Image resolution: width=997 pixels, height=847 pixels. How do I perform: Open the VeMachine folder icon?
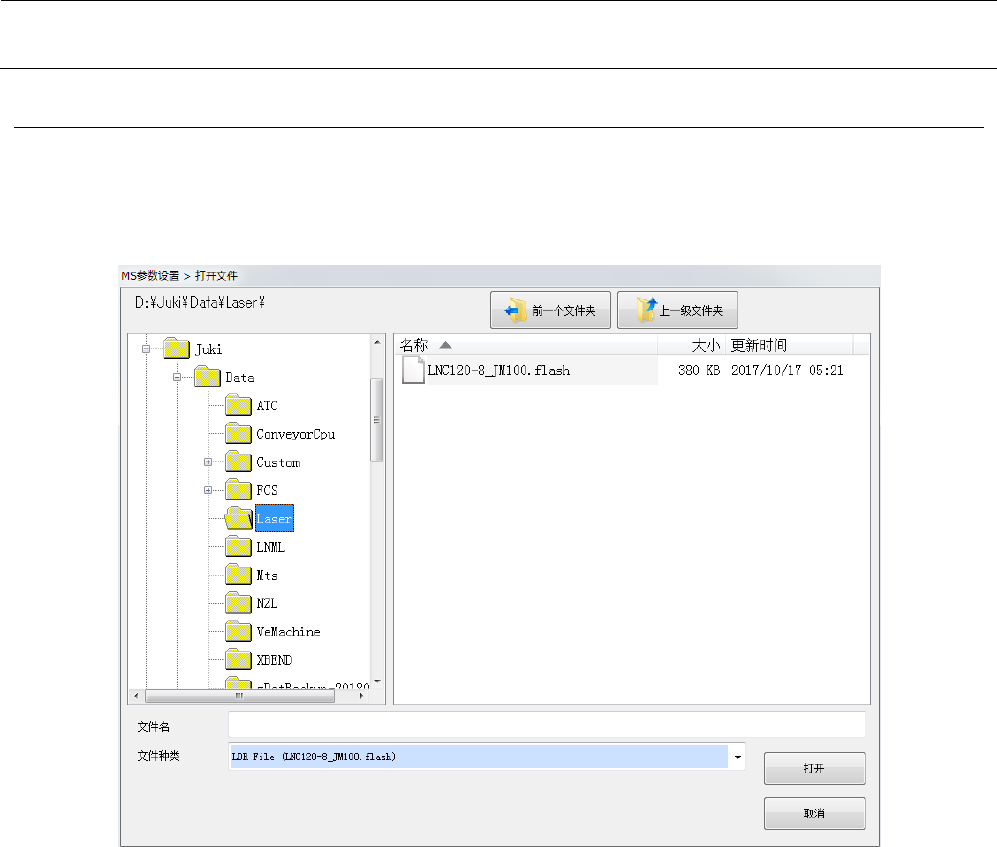(x=238, y=632)
